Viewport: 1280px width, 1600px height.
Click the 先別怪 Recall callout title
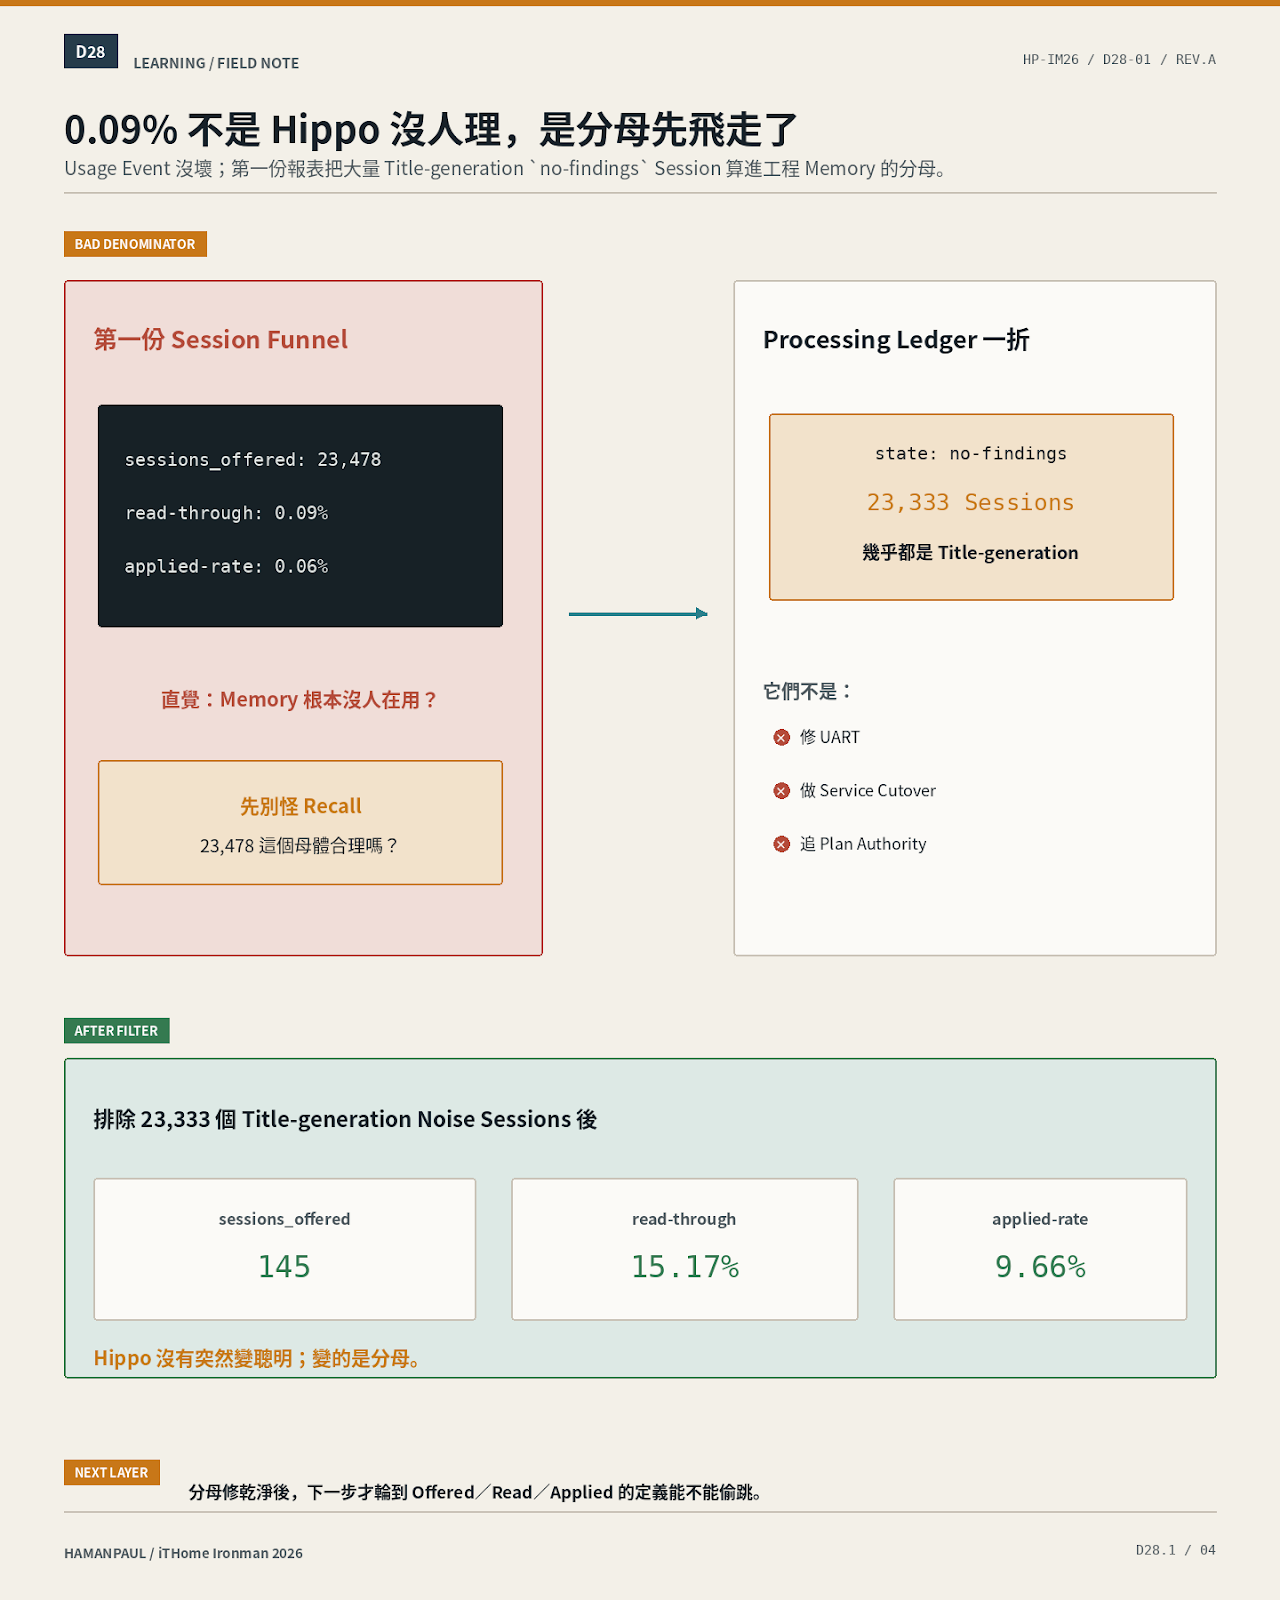coord(300,806)
